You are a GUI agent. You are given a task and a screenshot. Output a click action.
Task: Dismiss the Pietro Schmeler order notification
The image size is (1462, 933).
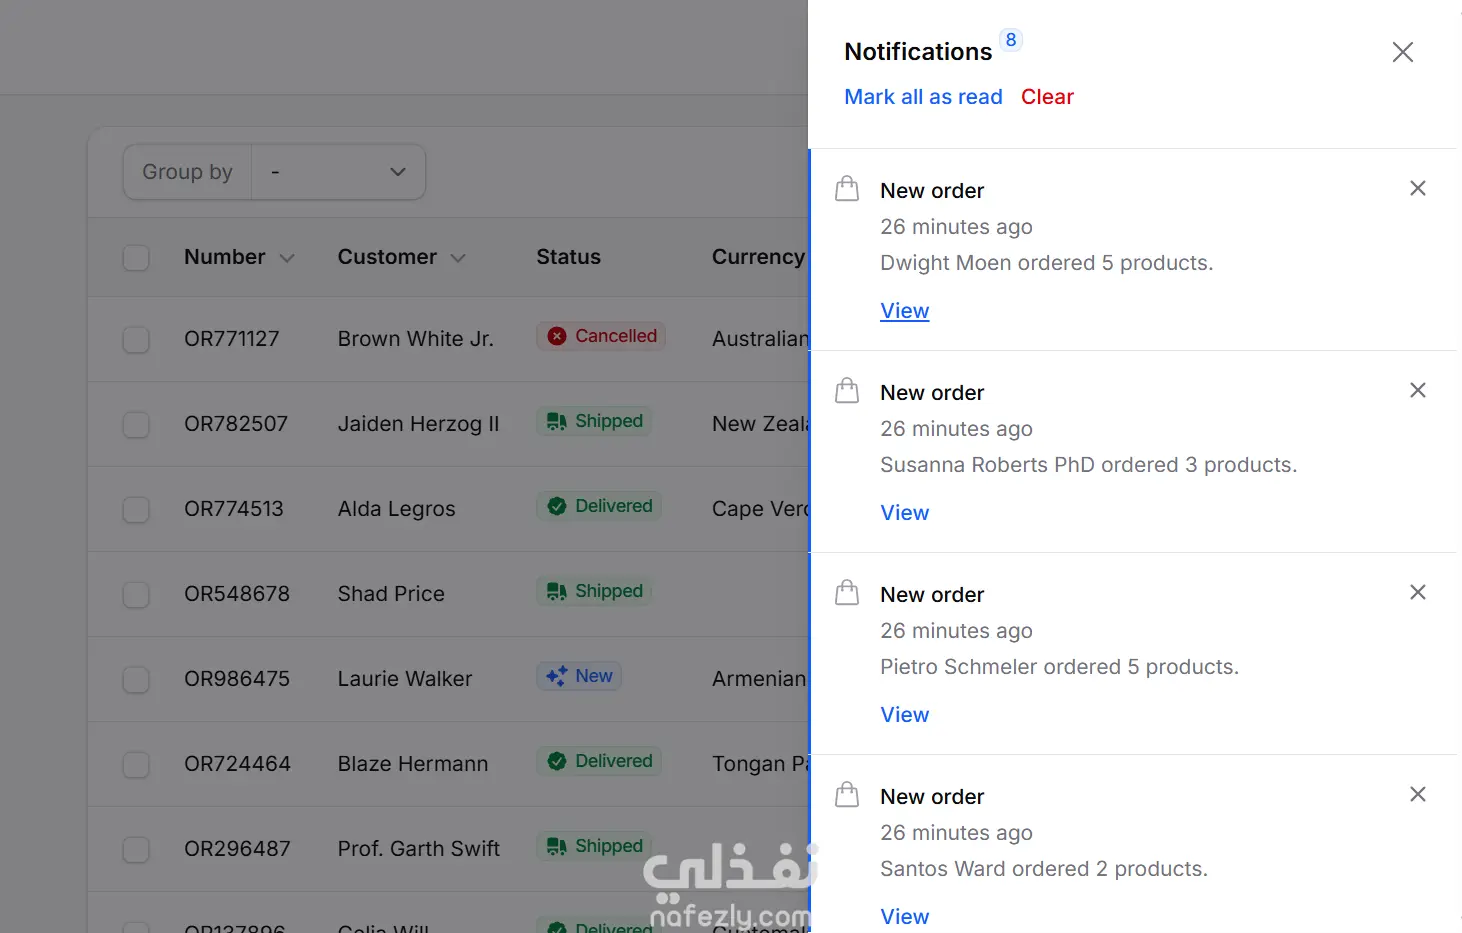tap(1417, 592)
